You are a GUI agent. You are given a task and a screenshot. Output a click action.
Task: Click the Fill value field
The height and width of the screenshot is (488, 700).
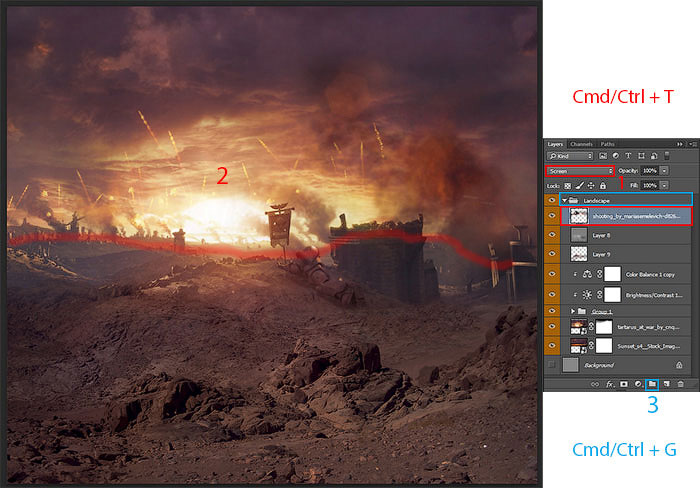(x=650, y=185)
